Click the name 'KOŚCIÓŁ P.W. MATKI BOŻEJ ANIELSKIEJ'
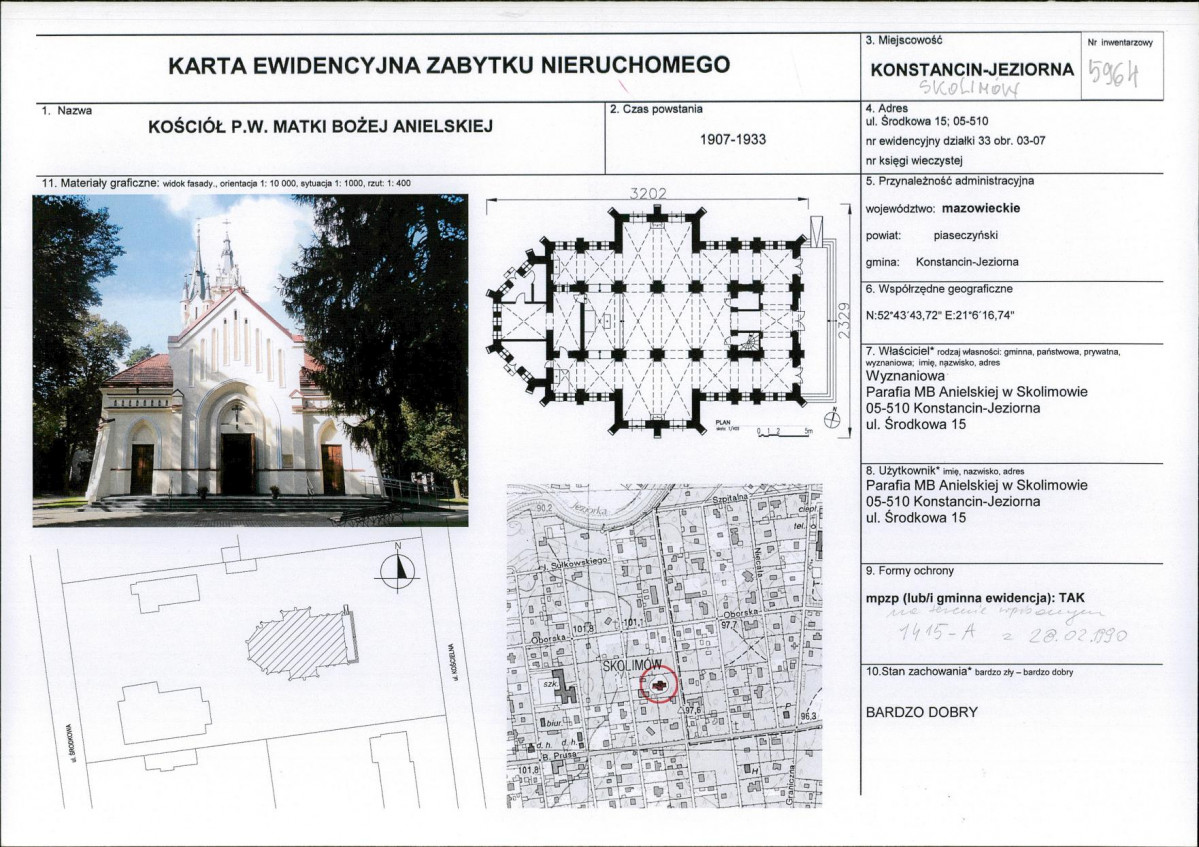Image resolution: width=1199 pixels, height=847 pixels. pyautogui.click(x=320, y=126)
